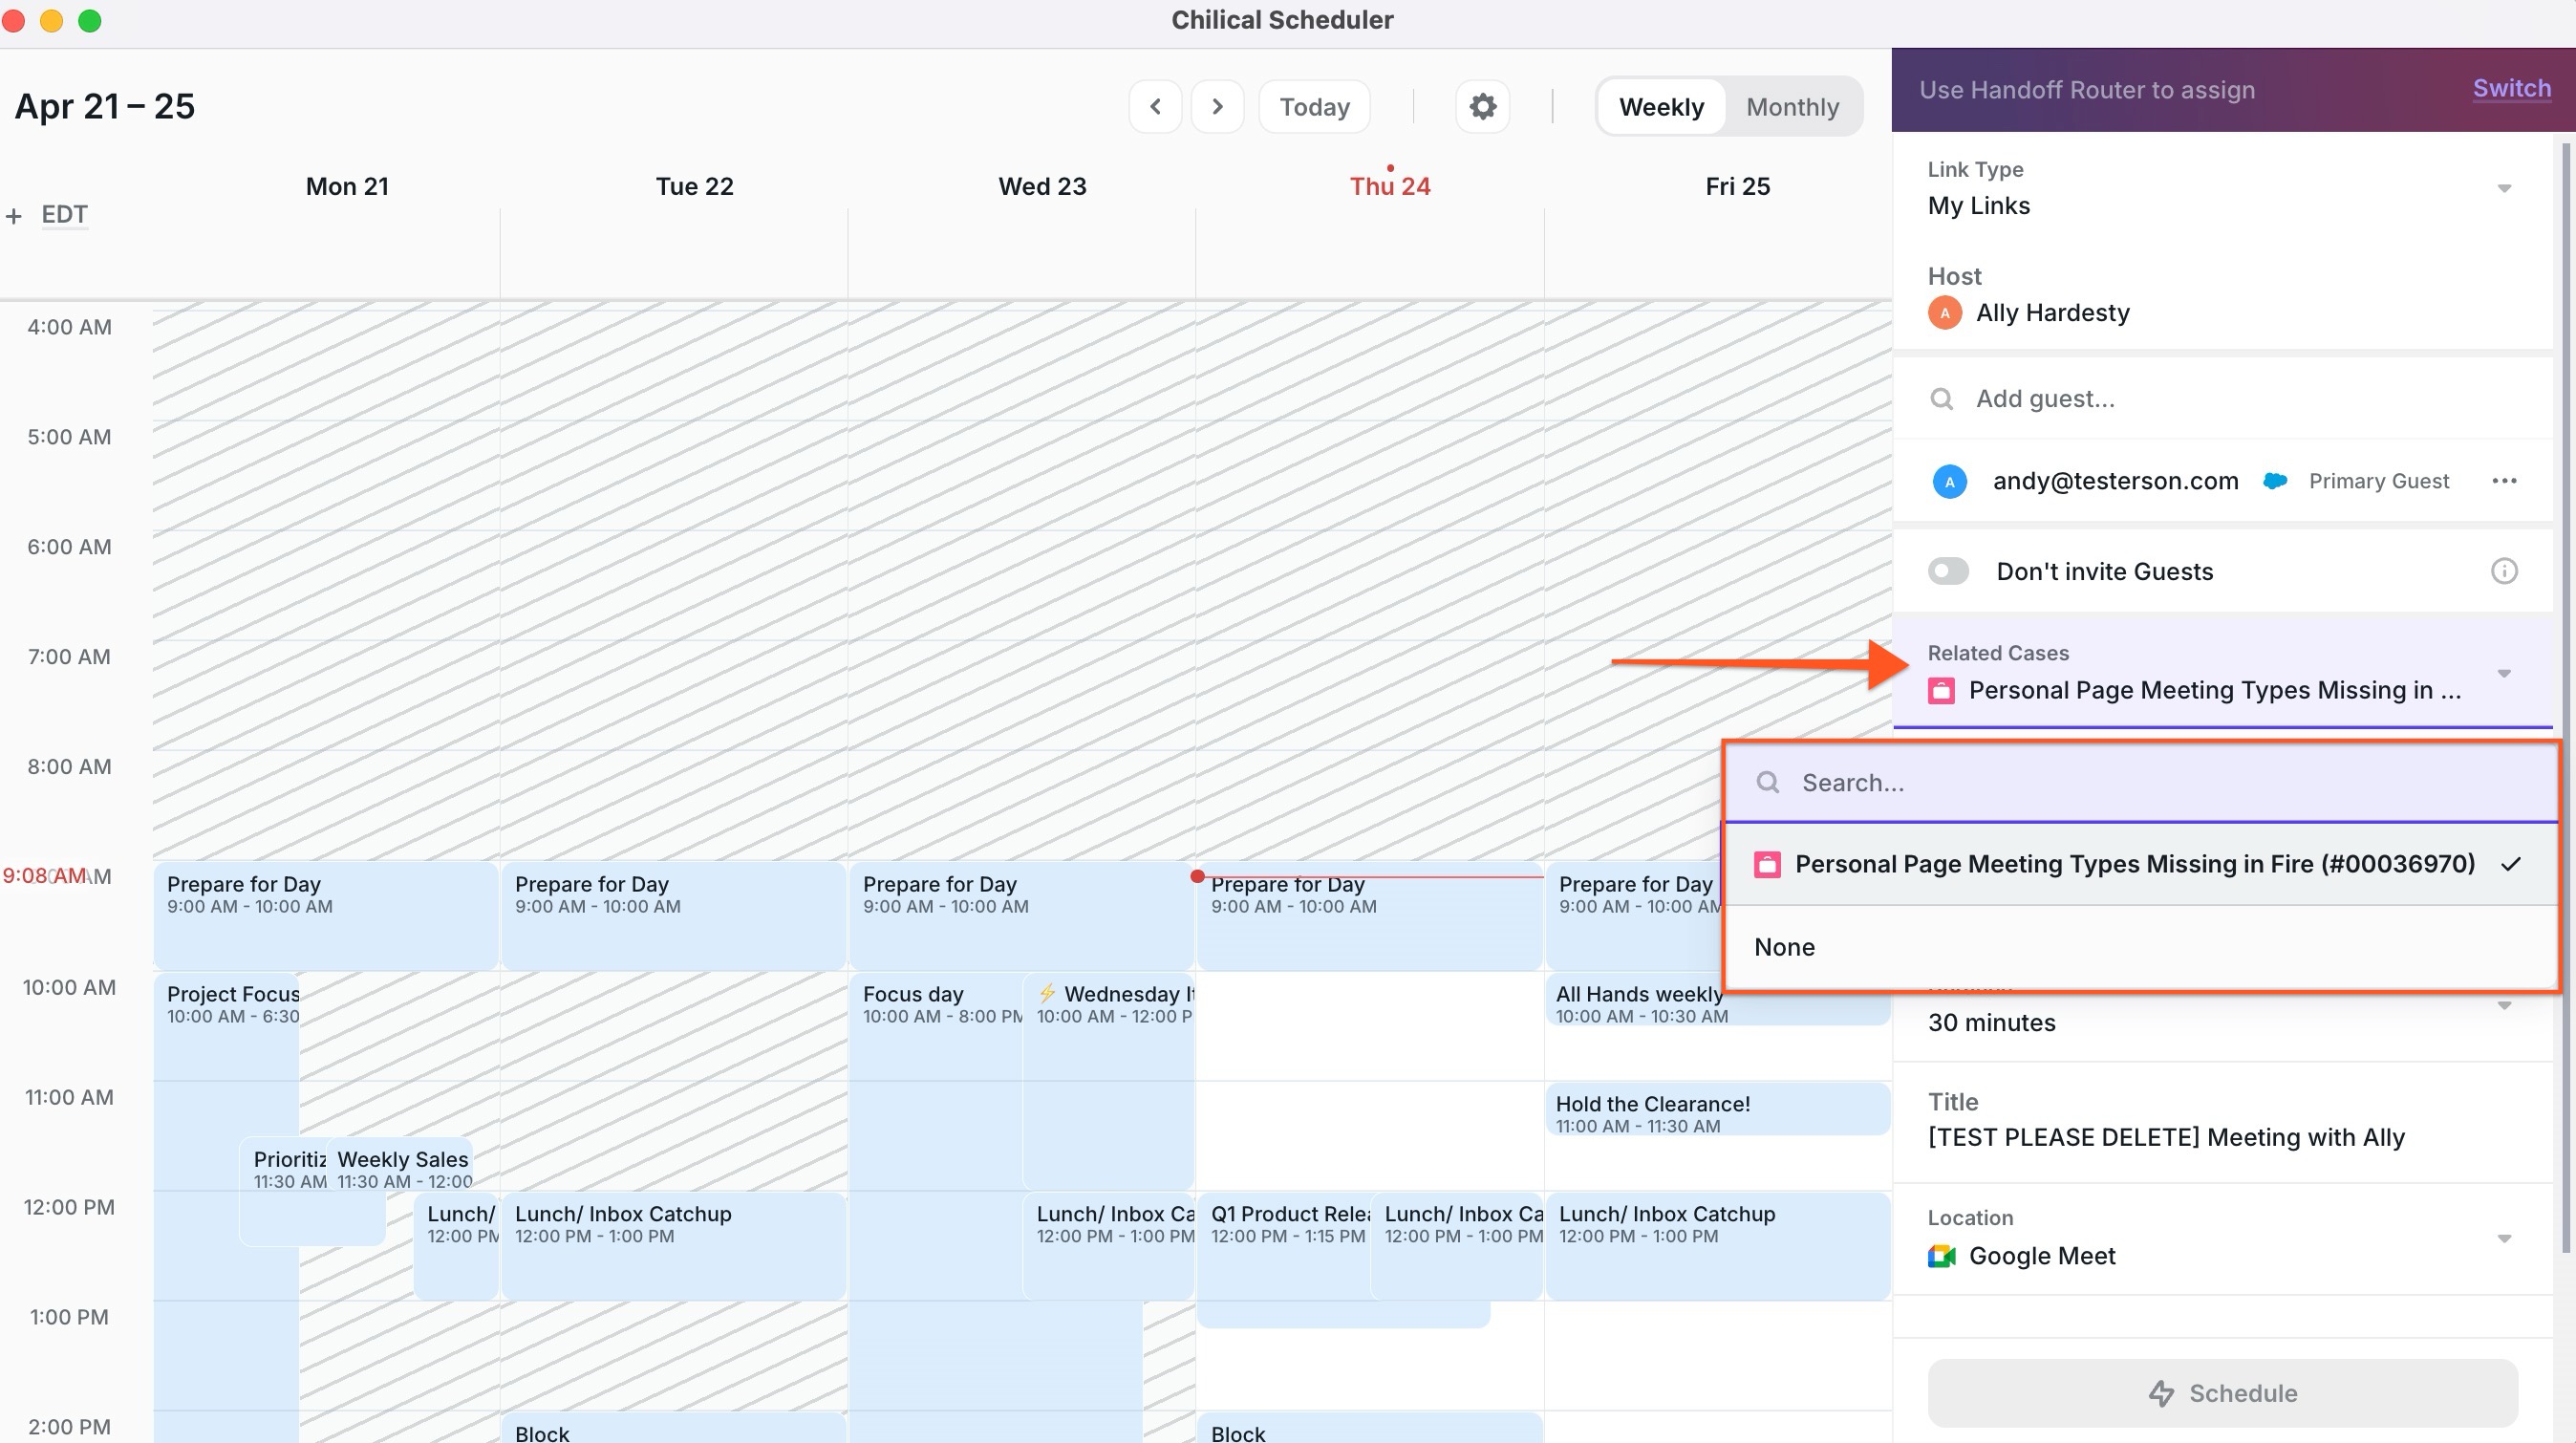Click the Salesforce cloud icon beside andy@testerson.com
This screenshot has height=1443, width=2576.
coord(2275,481)
